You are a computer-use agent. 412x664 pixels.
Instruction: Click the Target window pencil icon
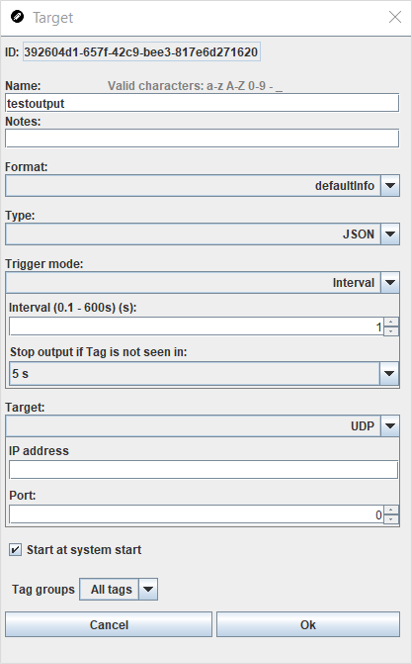tap(17, 17)
